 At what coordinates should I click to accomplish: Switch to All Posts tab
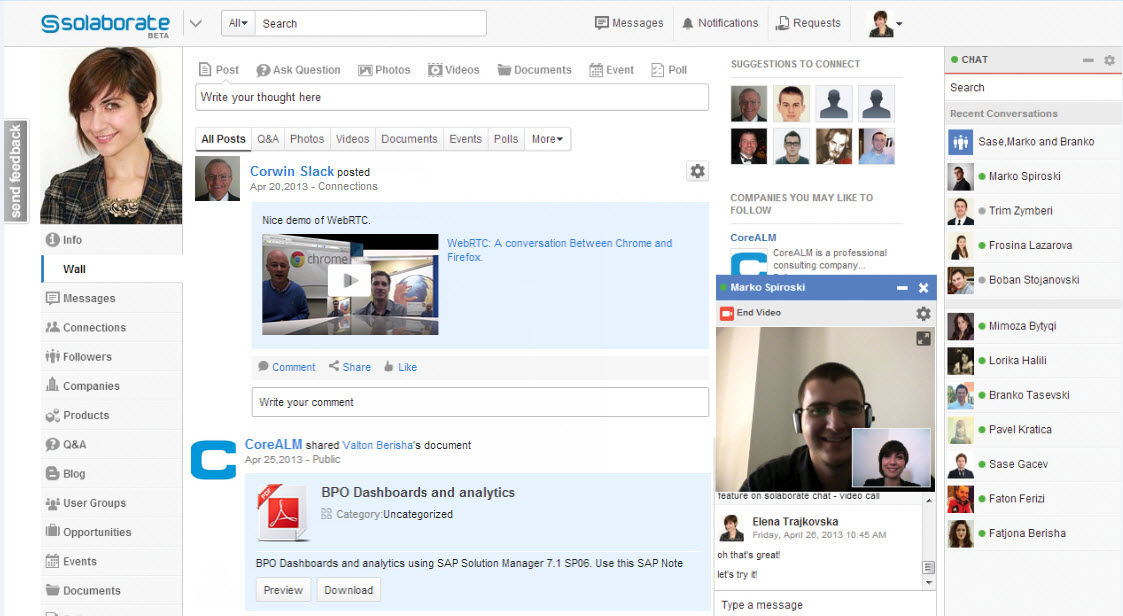tap(223, 139)
